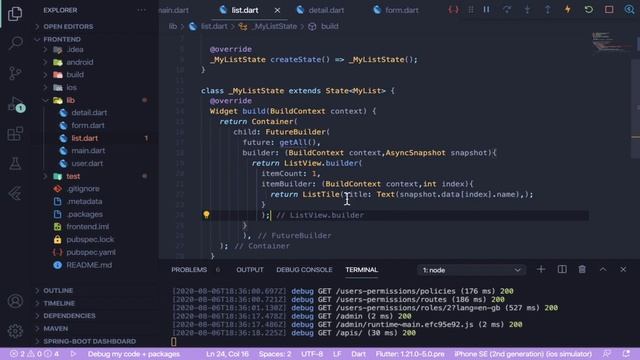
Task: Click the code minimap preview
Action: coord(611,41)
